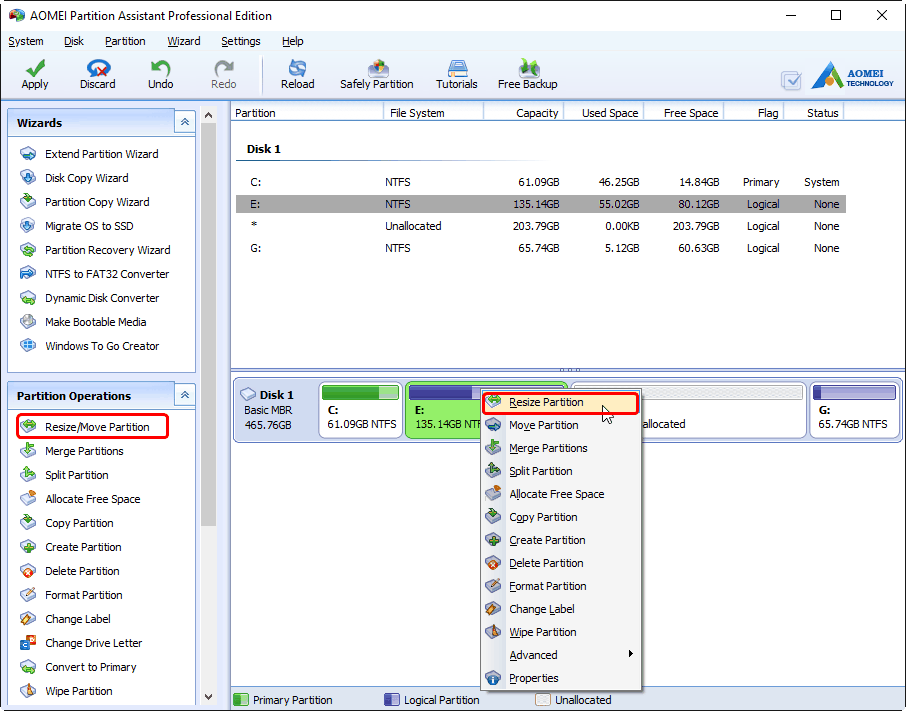Select the Unallocated row in partition list

(x=541, y=226)
